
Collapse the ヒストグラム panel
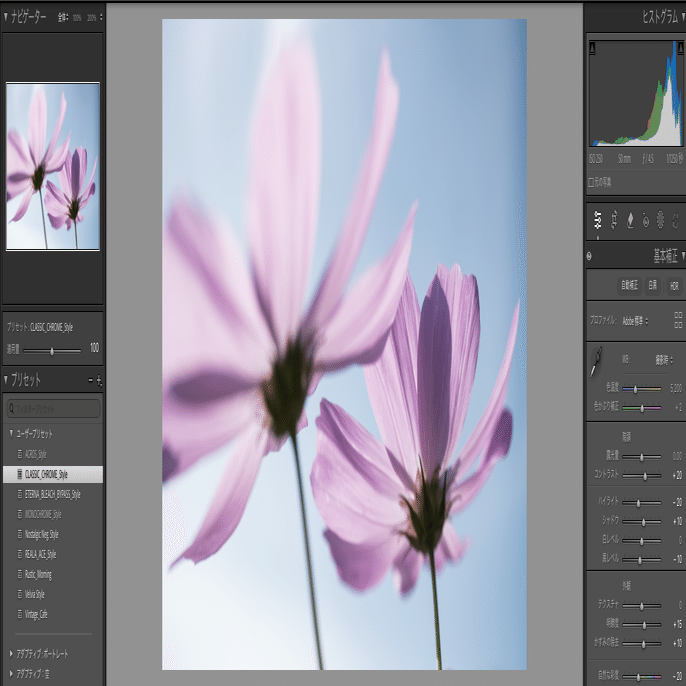pyautogui.click(x=683, y=17)
